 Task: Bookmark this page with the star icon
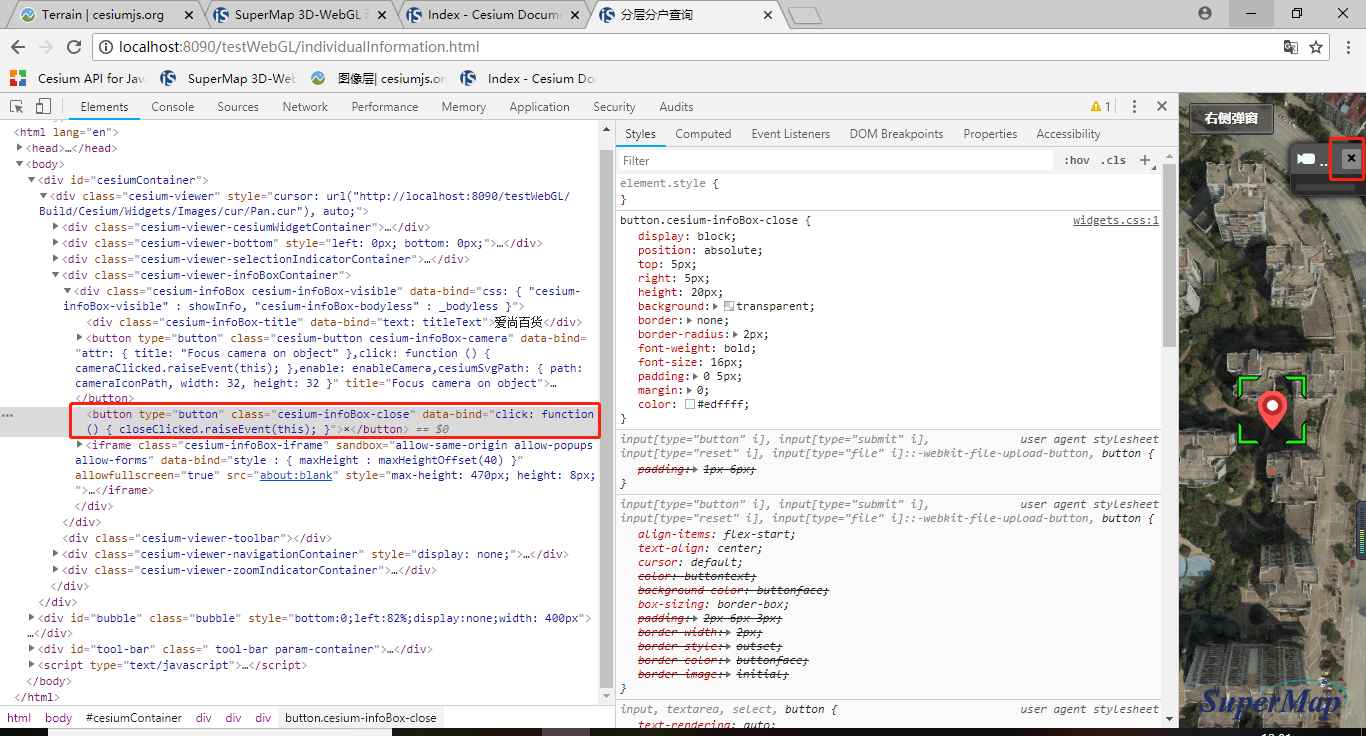(1316, 47)
